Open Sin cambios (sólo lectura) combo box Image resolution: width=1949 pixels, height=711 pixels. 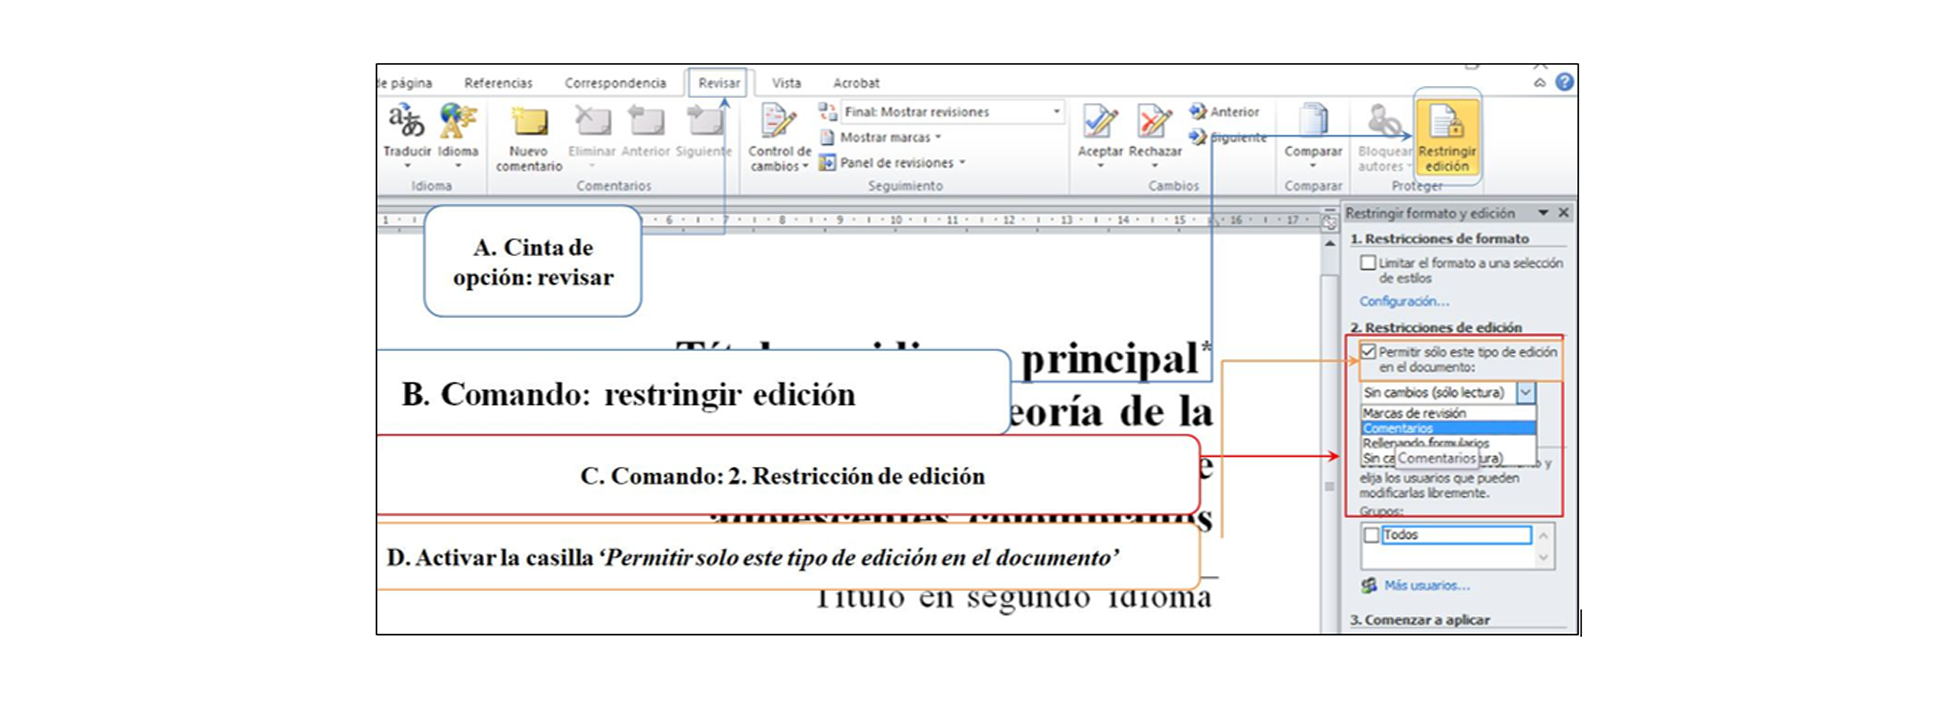point(1447,393)
